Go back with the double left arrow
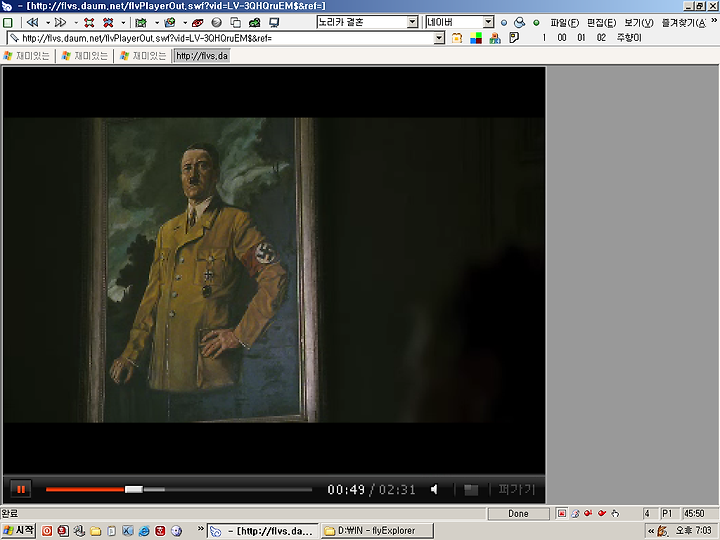 32,22
